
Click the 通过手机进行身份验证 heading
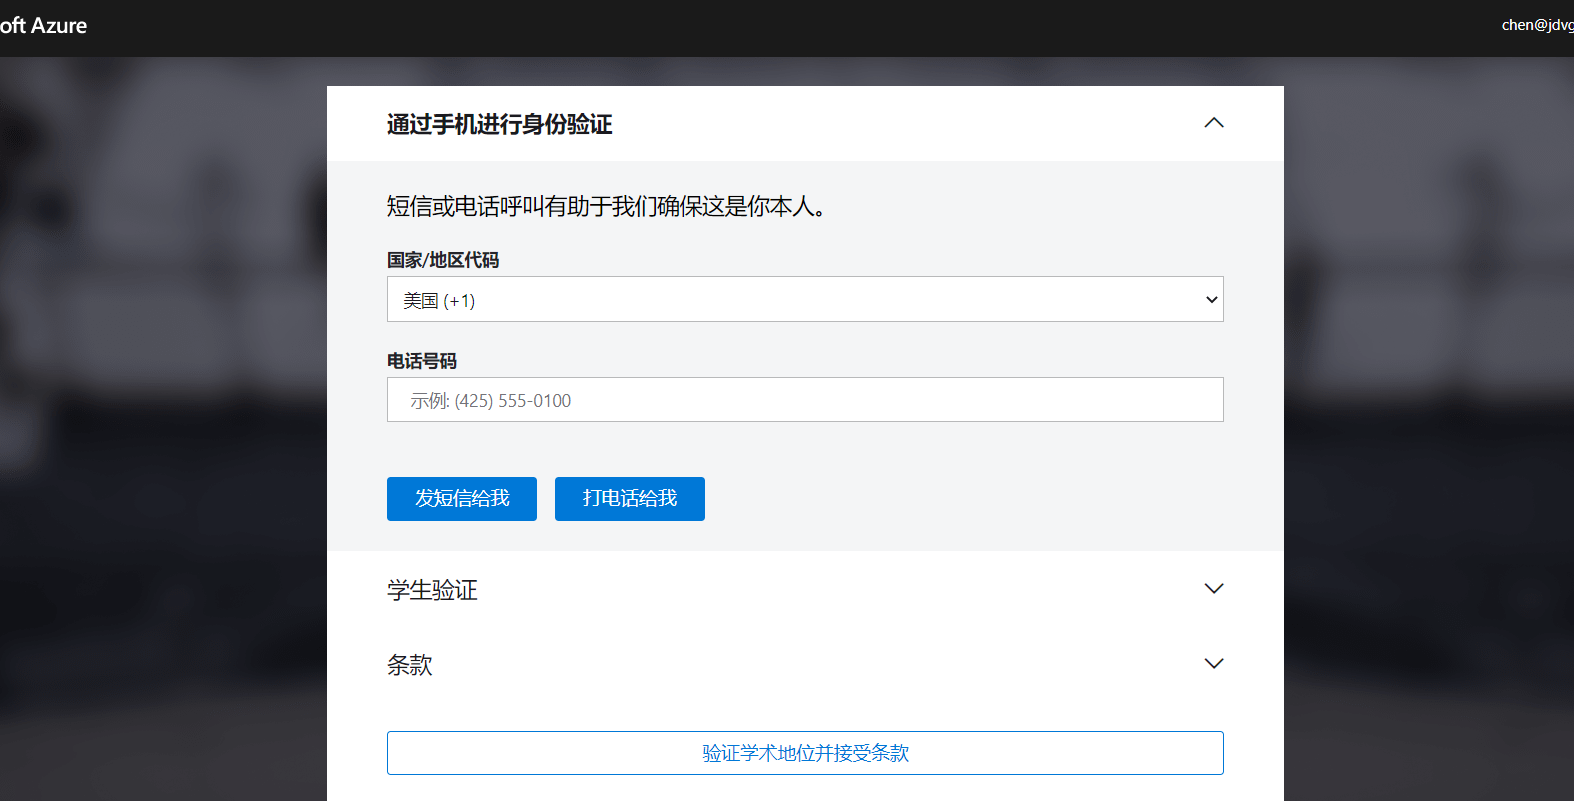(x=499, y=124)
